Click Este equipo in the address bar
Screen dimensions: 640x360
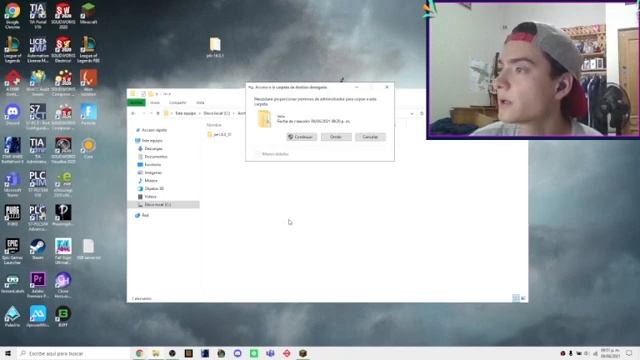pyautogui.click(x=186, y=113)
